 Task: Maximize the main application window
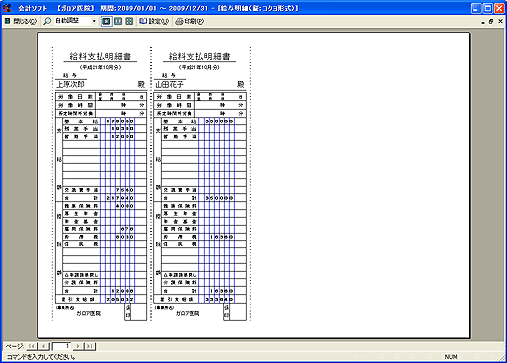coord(488,8)
